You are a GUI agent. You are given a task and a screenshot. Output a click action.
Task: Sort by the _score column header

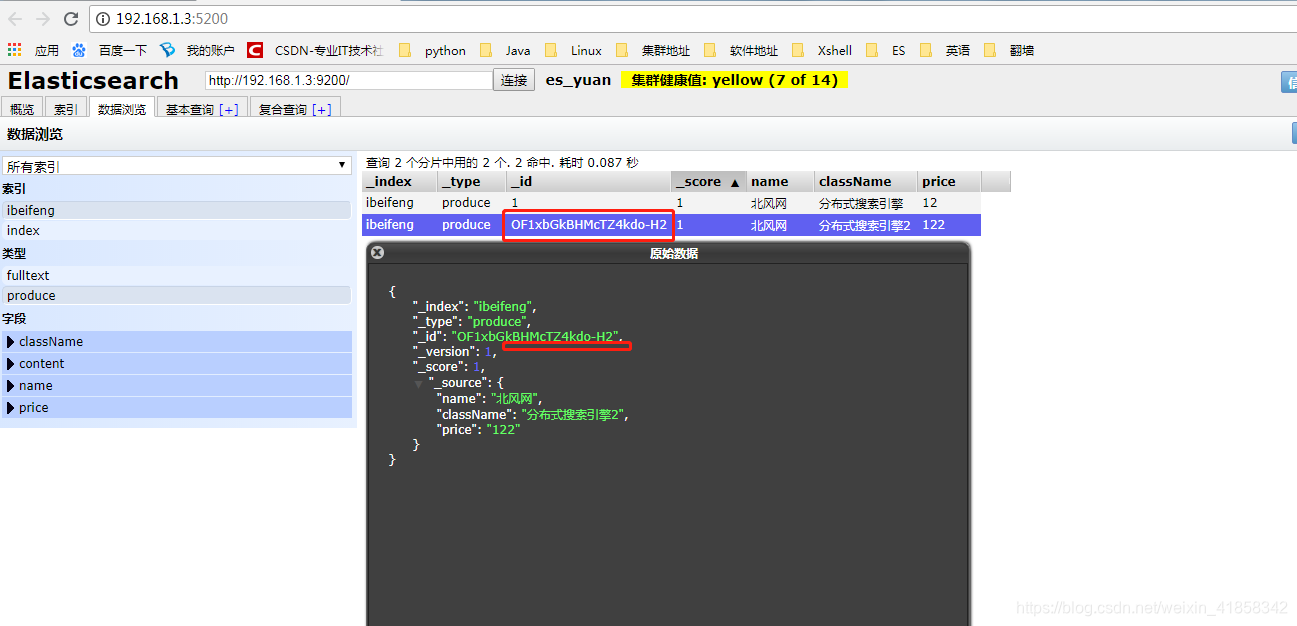(x=708, y=182)
